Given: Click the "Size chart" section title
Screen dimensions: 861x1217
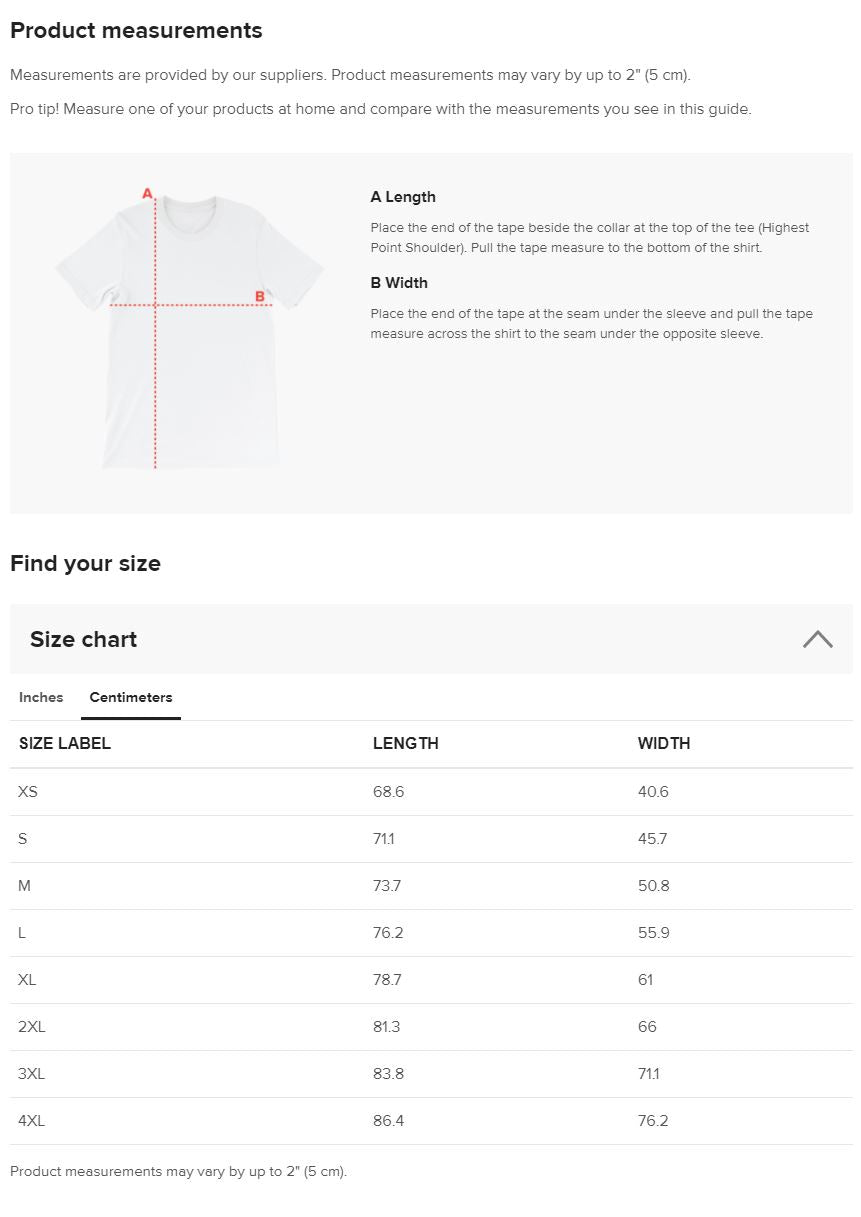Looking at the screenshot, I should [83, 639].
